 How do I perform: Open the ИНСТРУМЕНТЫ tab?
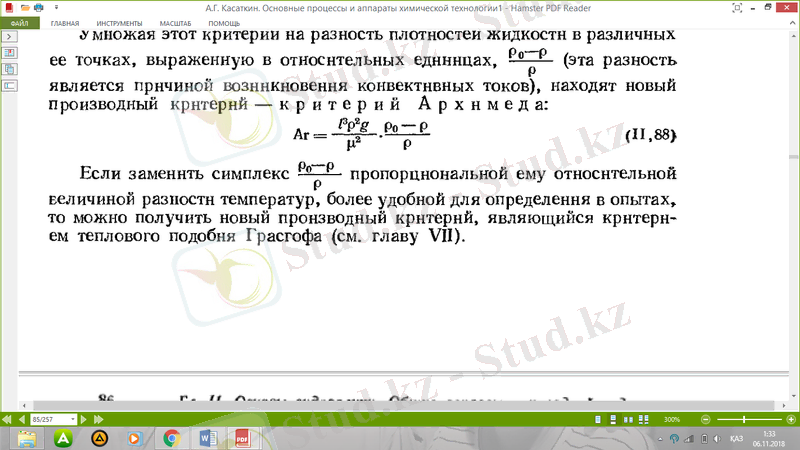click(119, 23)
